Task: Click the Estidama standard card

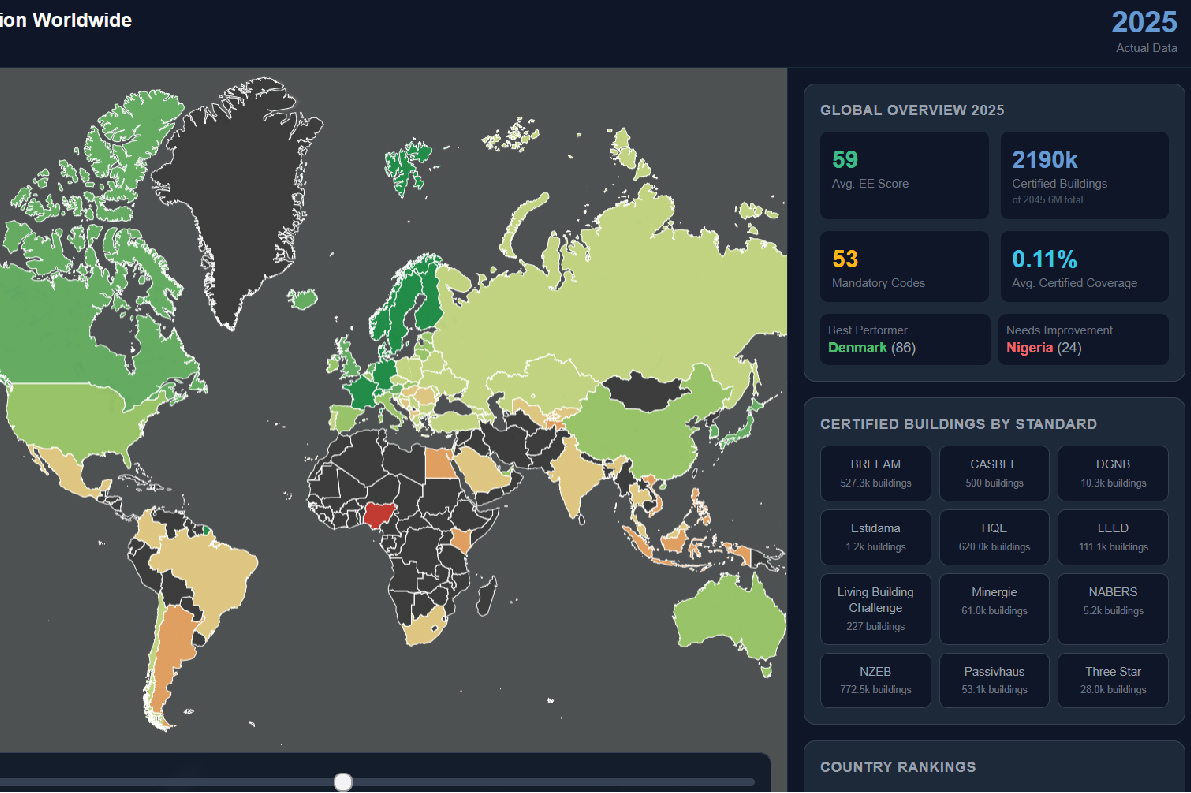Action: coord(875,537)
